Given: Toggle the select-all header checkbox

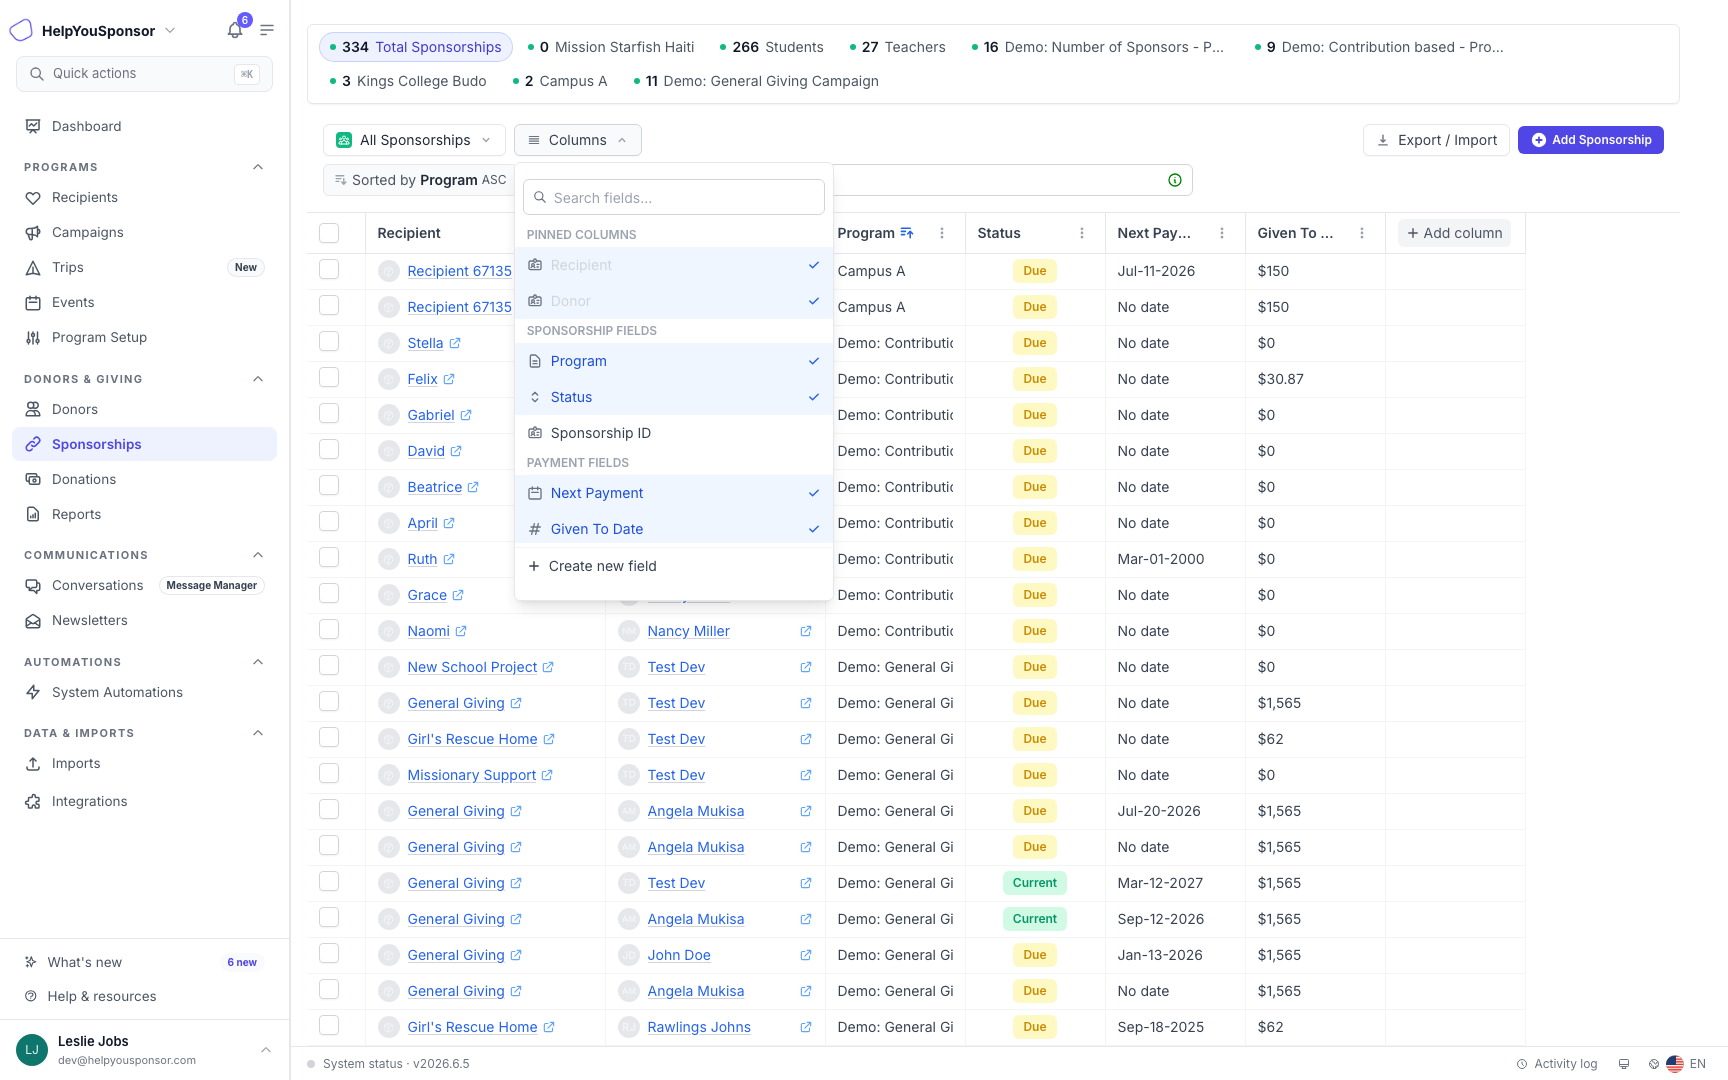Looking at the screenshot, I should pyautogui.click(x=329, y=233).
